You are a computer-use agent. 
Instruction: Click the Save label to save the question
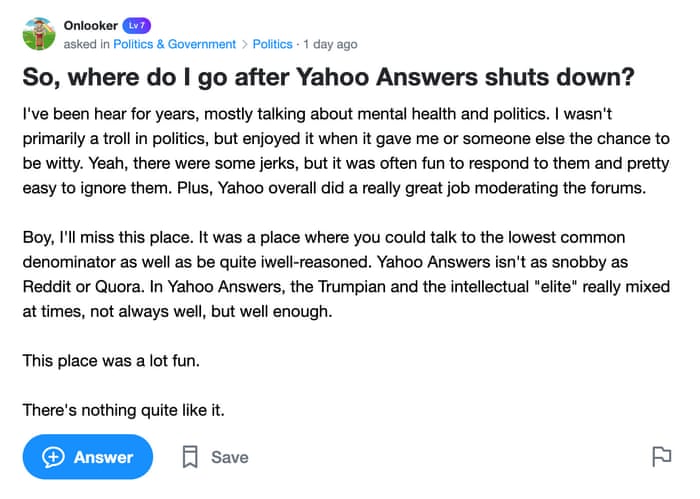coord(229,457)
